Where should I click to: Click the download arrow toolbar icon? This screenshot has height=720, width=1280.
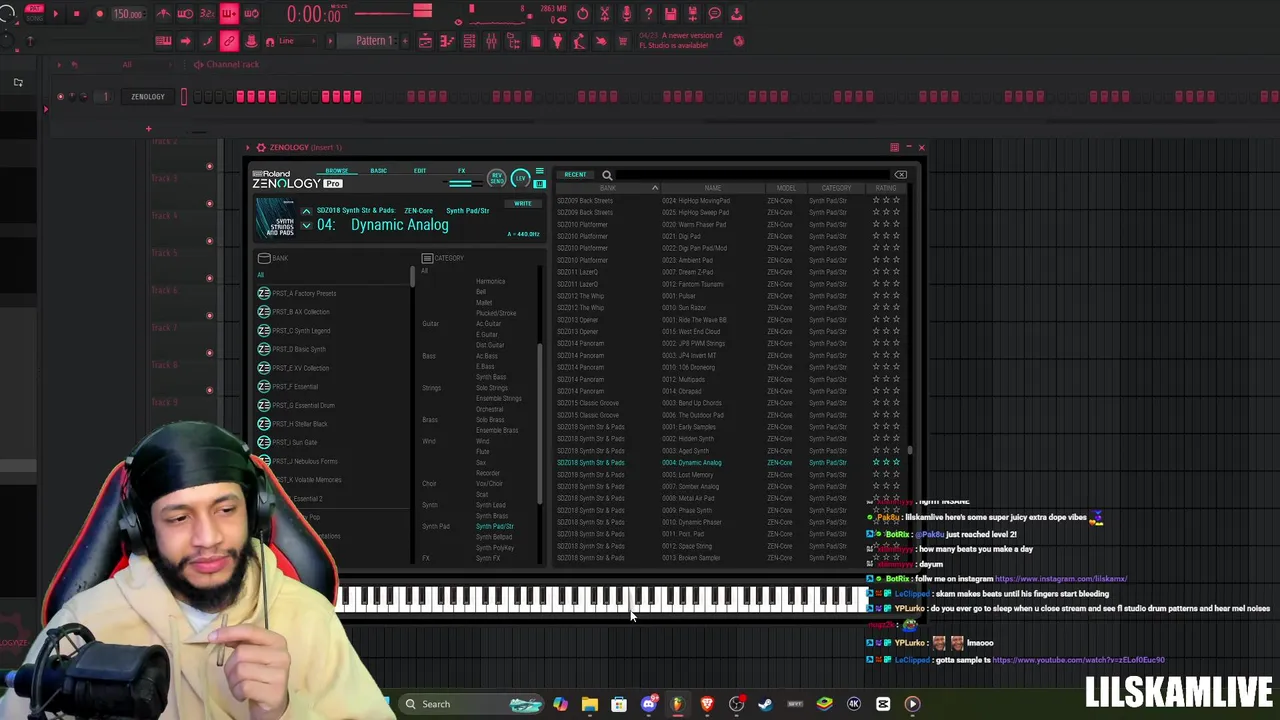pos(737,14)
